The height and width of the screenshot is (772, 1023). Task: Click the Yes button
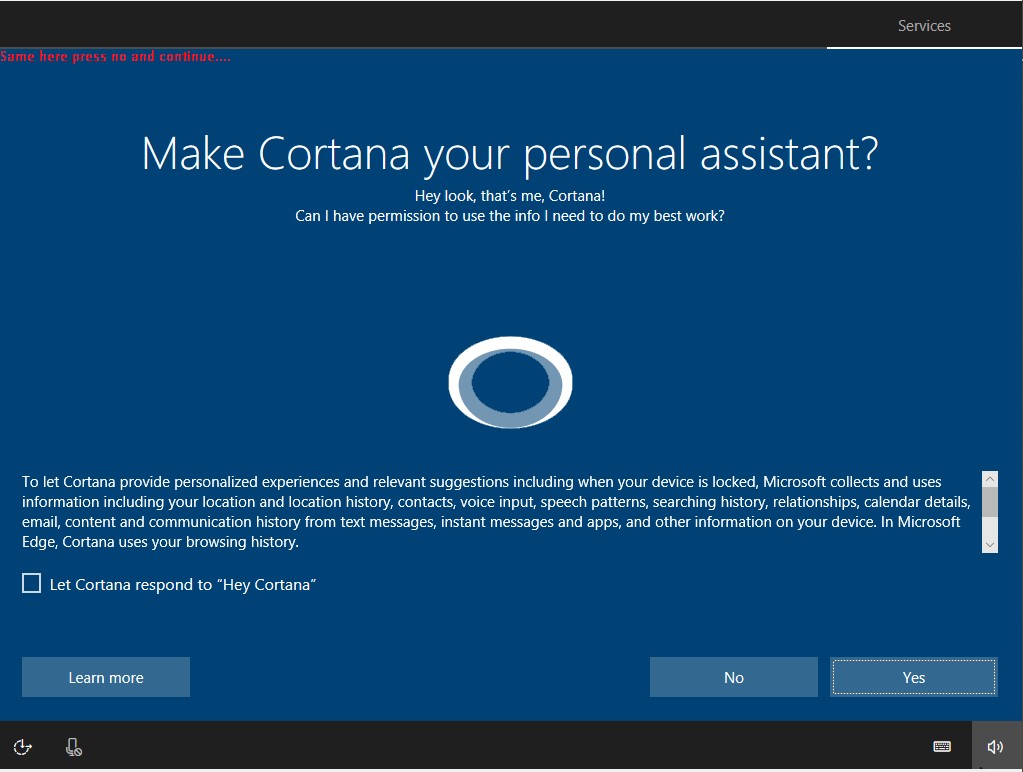pos(913,677)
